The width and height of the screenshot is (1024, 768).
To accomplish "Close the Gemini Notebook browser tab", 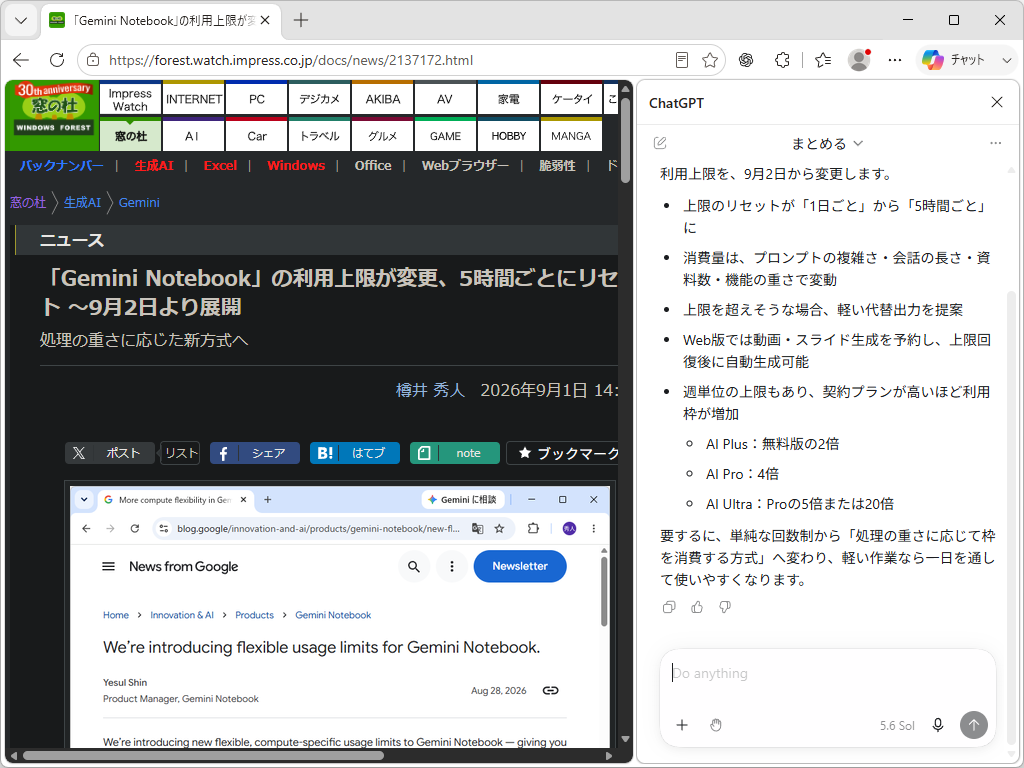I will [265, 20].
